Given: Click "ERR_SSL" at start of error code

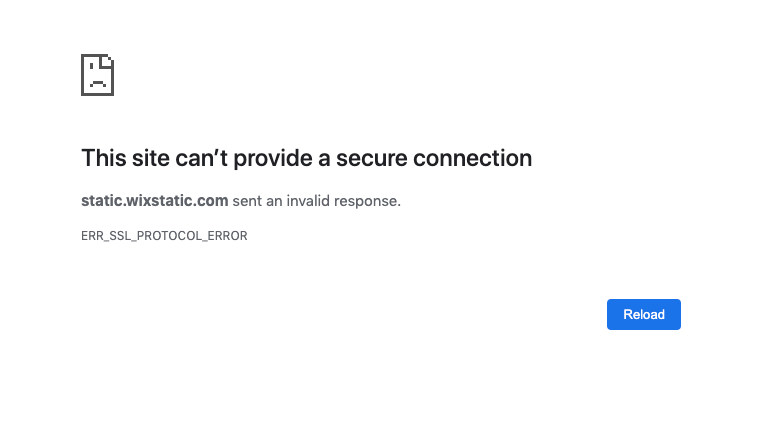Looking at the screenshot, I should pyautogui.click(x=103, y=236).
